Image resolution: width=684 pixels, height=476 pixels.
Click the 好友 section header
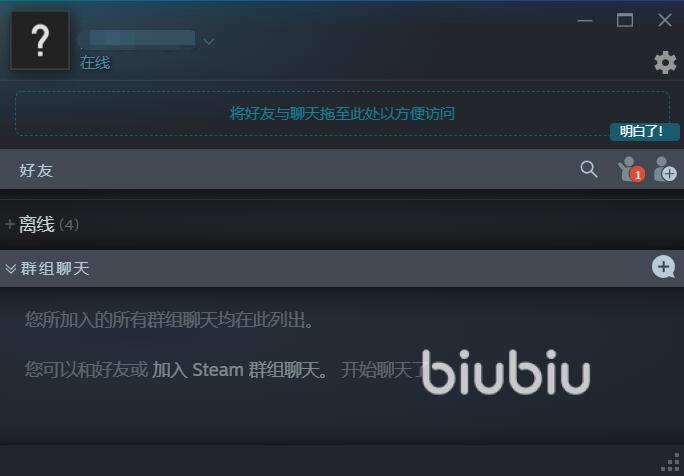point(36,170)
